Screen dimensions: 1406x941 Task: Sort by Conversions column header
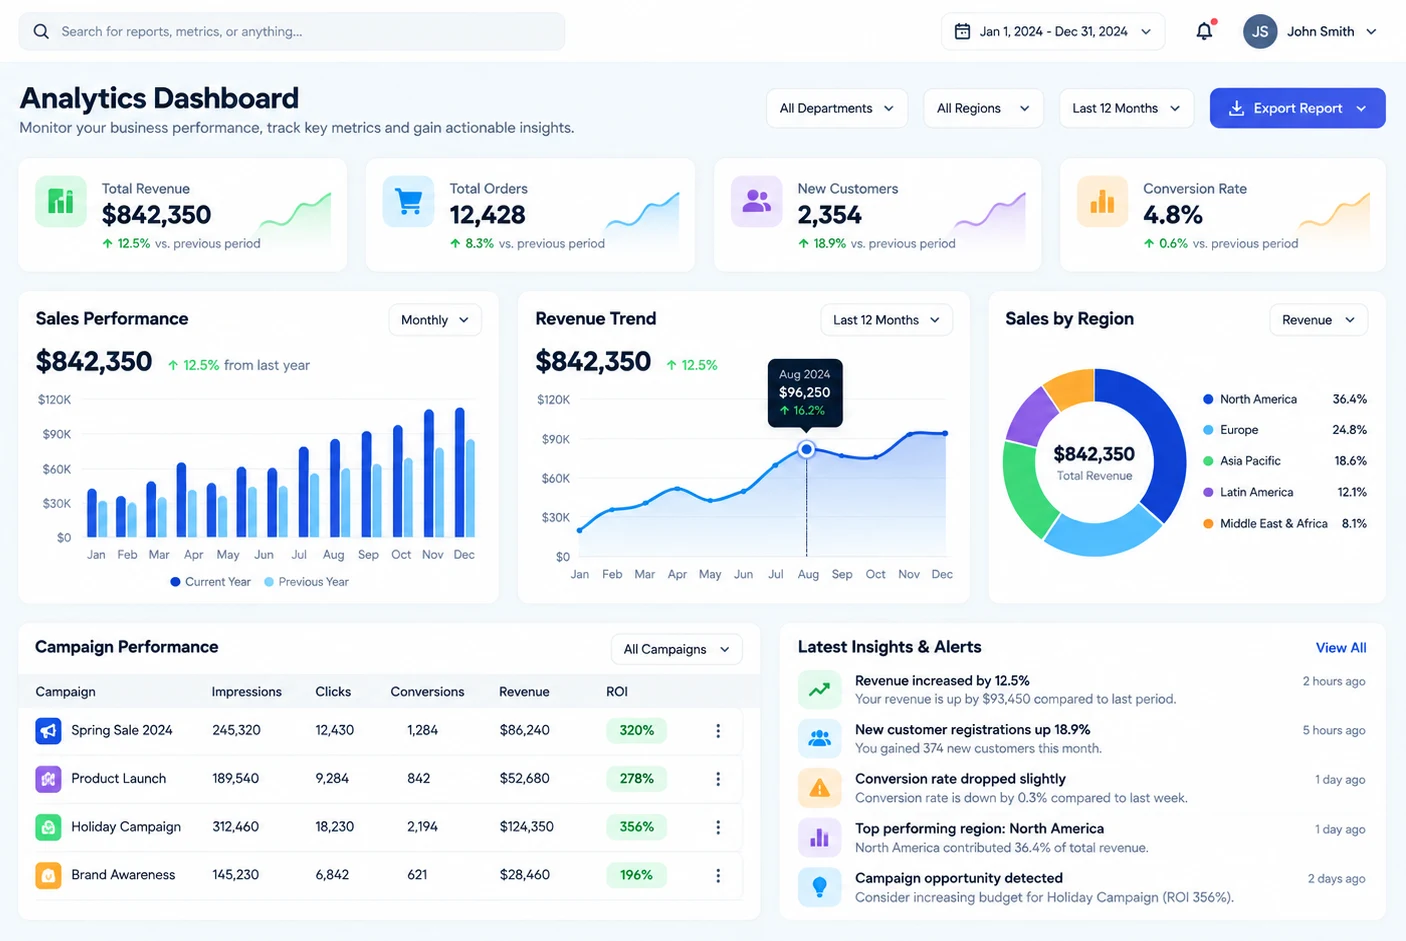click(427, 692)
